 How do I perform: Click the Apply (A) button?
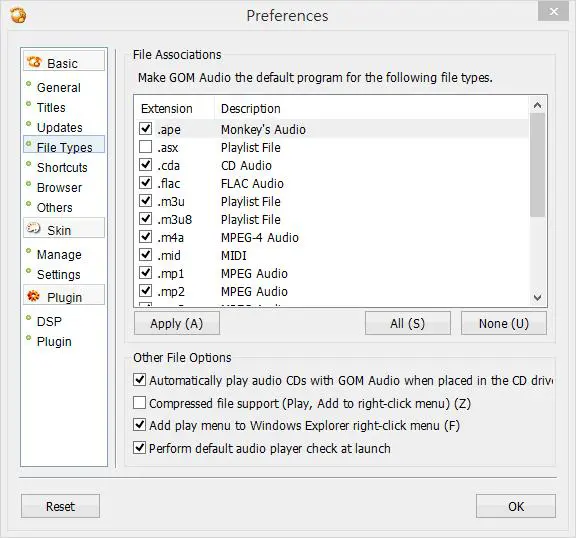tap(177, 324)
